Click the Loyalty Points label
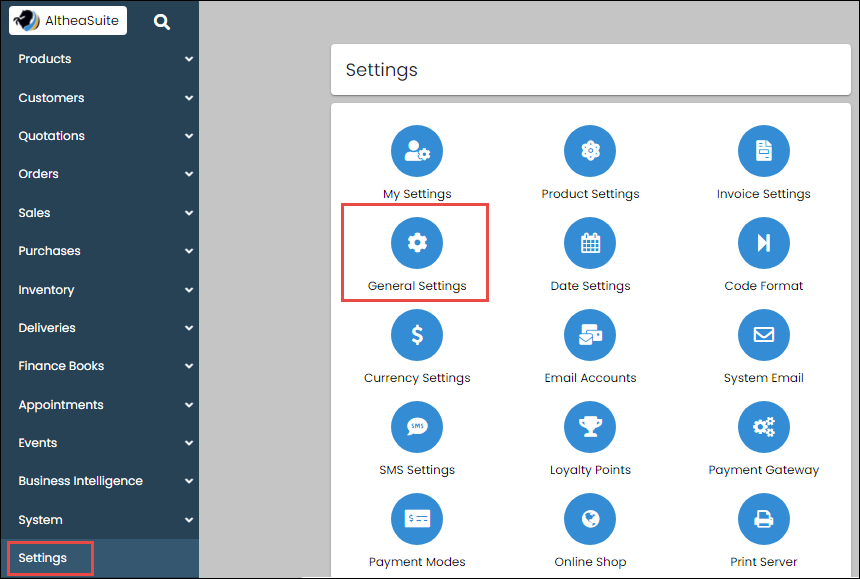Screen dimensions: 860x579 point(590,470)
